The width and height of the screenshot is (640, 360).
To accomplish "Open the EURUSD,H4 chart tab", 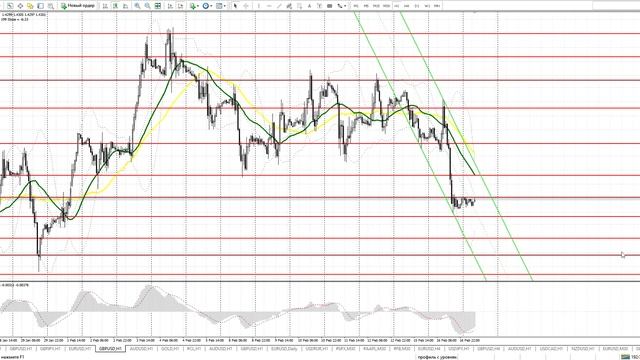I will point(429,349).
